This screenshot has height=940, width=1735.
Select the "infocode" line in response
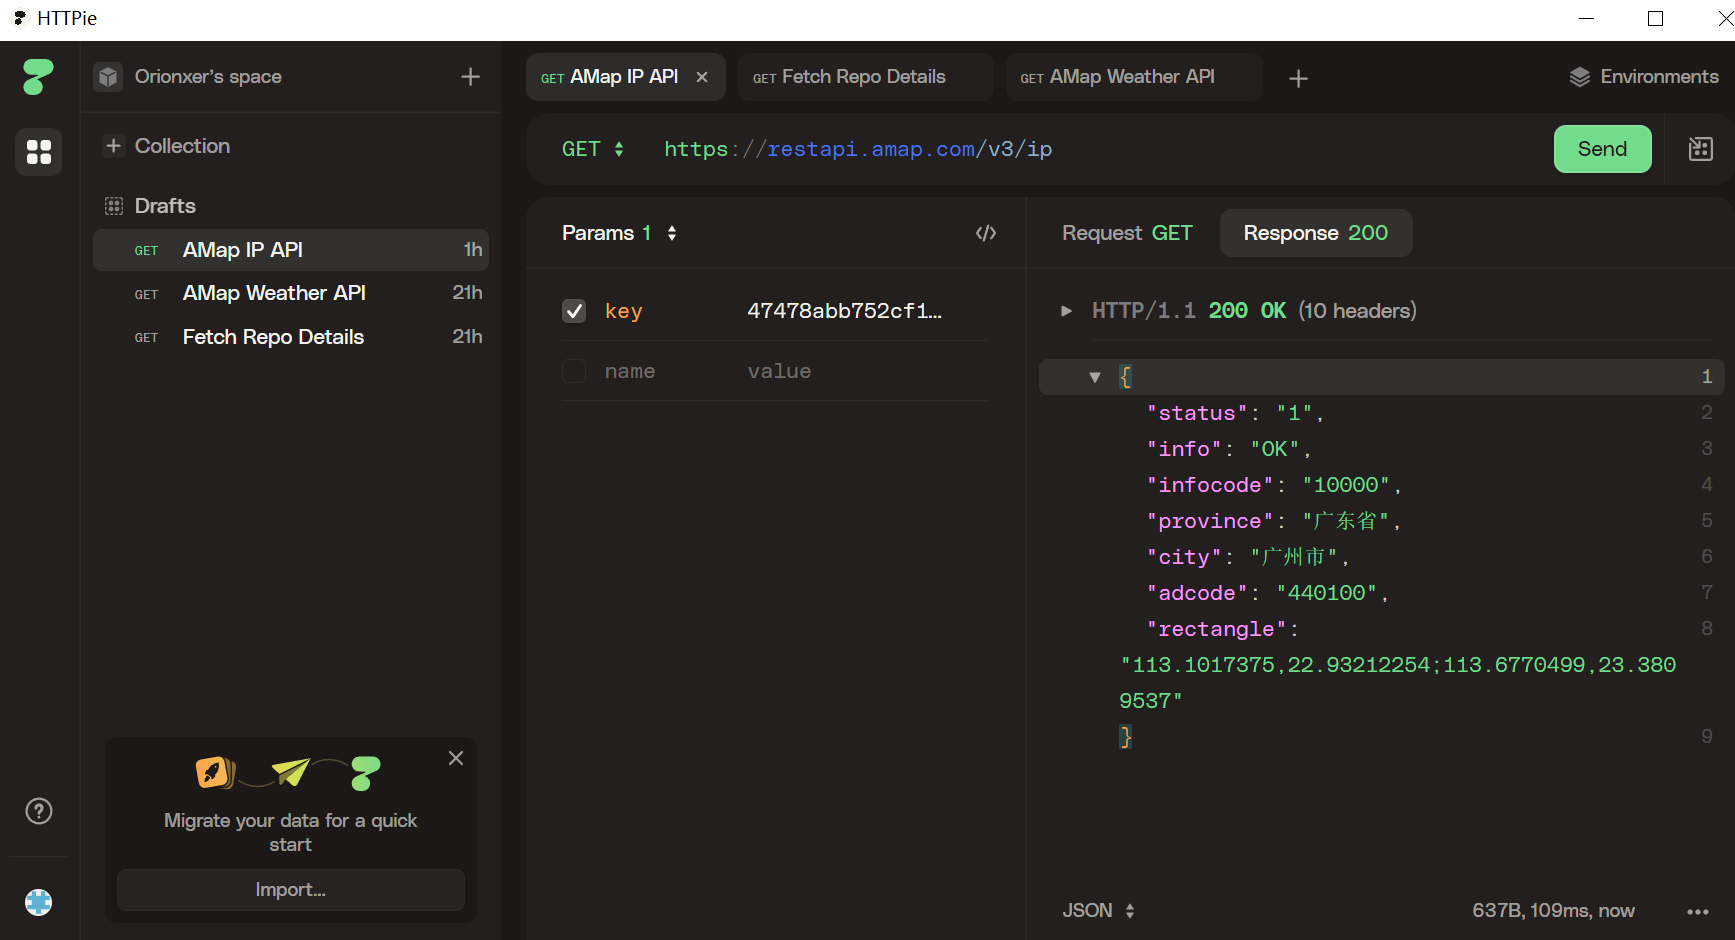pos(1275,485)
